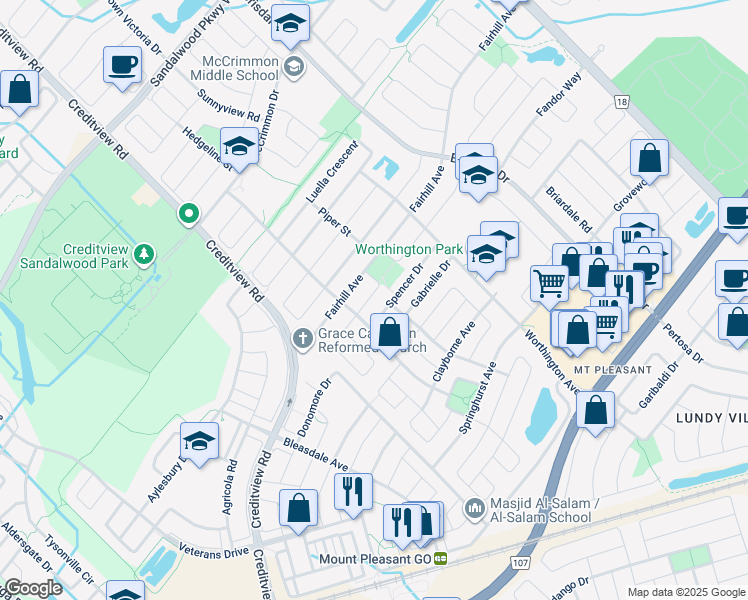This screenshot has height=600, width=748.
Task: Click restaurant marker below Bleasdale Ave
Action: [x=353, y=494]
